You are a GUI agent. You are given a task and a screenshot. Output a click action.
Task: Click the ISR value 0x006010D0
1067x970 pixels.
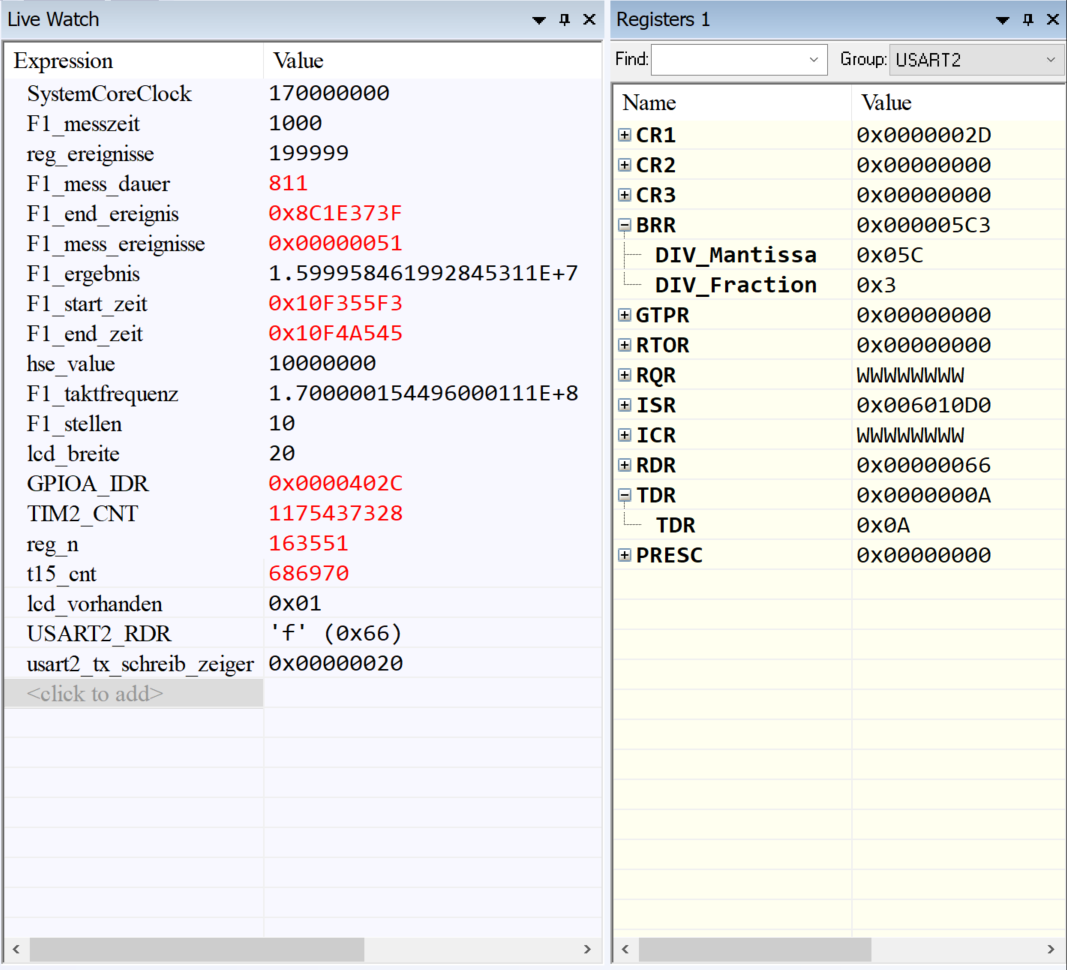pyautogui.click(x=923, y=405)
